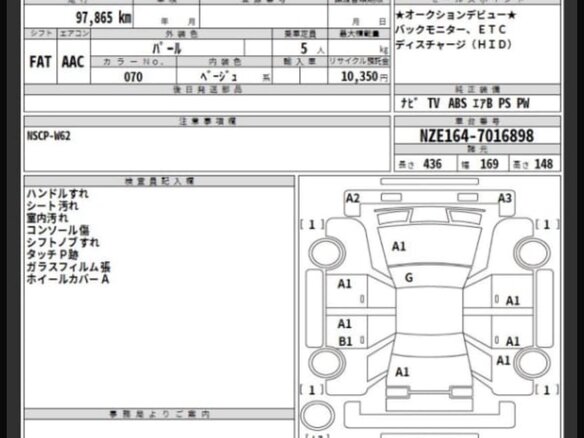Click the FAT shift type cell

(x=40, y=62)
